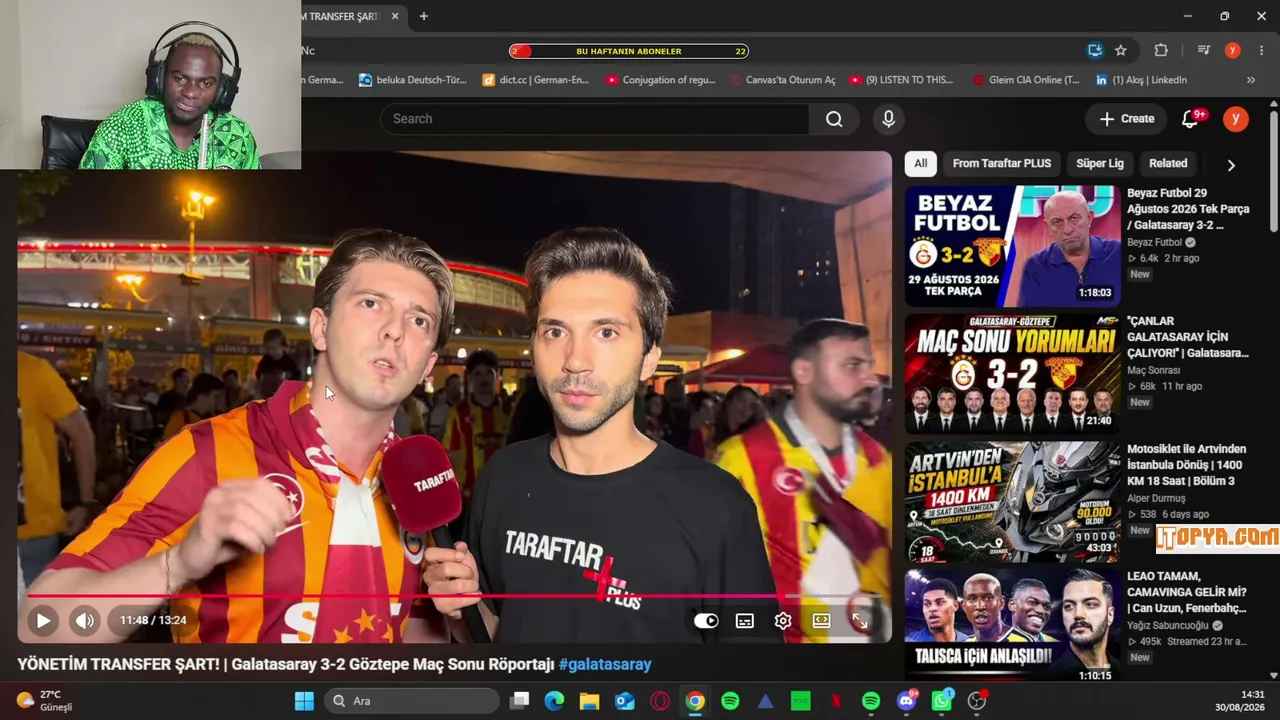
Task: Open the Create button menu
Action: [x=1126, y=119]
